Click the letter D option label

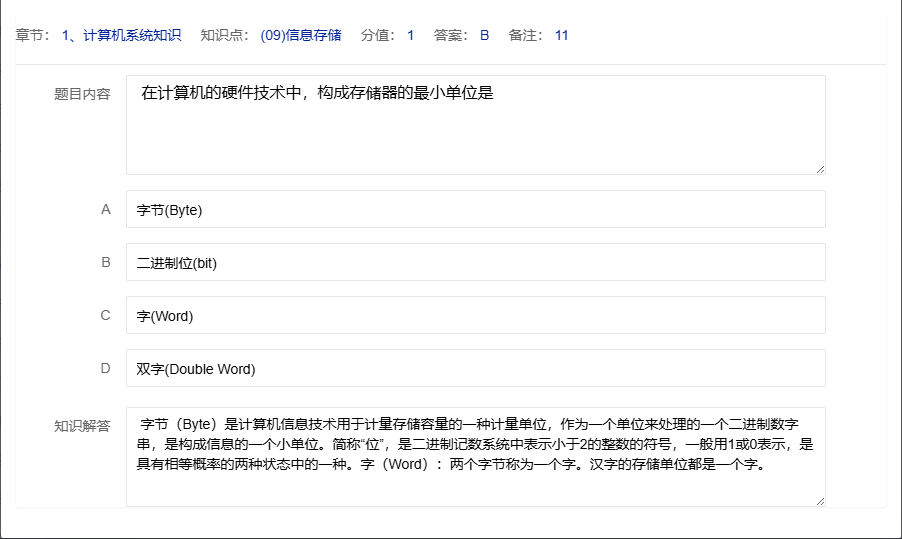point(106,369)
